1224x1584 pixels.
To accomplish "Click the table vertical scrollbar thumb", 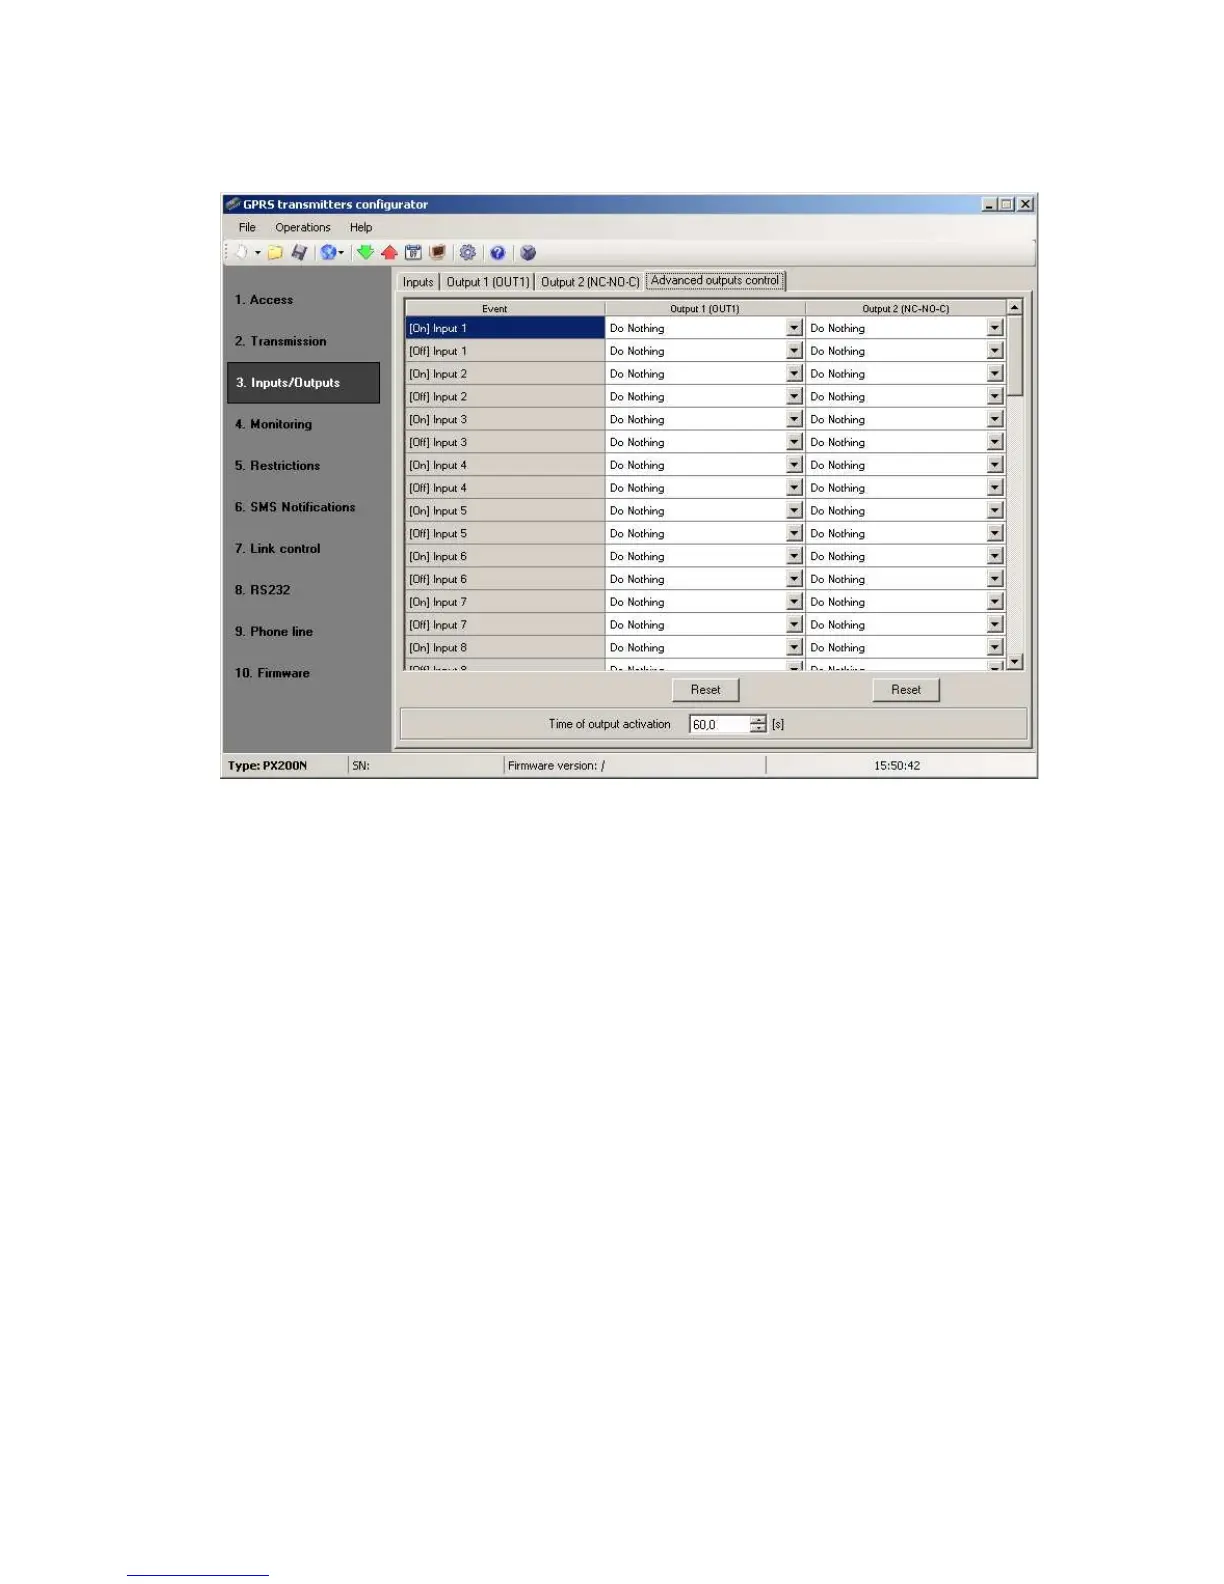I will click(x=1015, y=356).
